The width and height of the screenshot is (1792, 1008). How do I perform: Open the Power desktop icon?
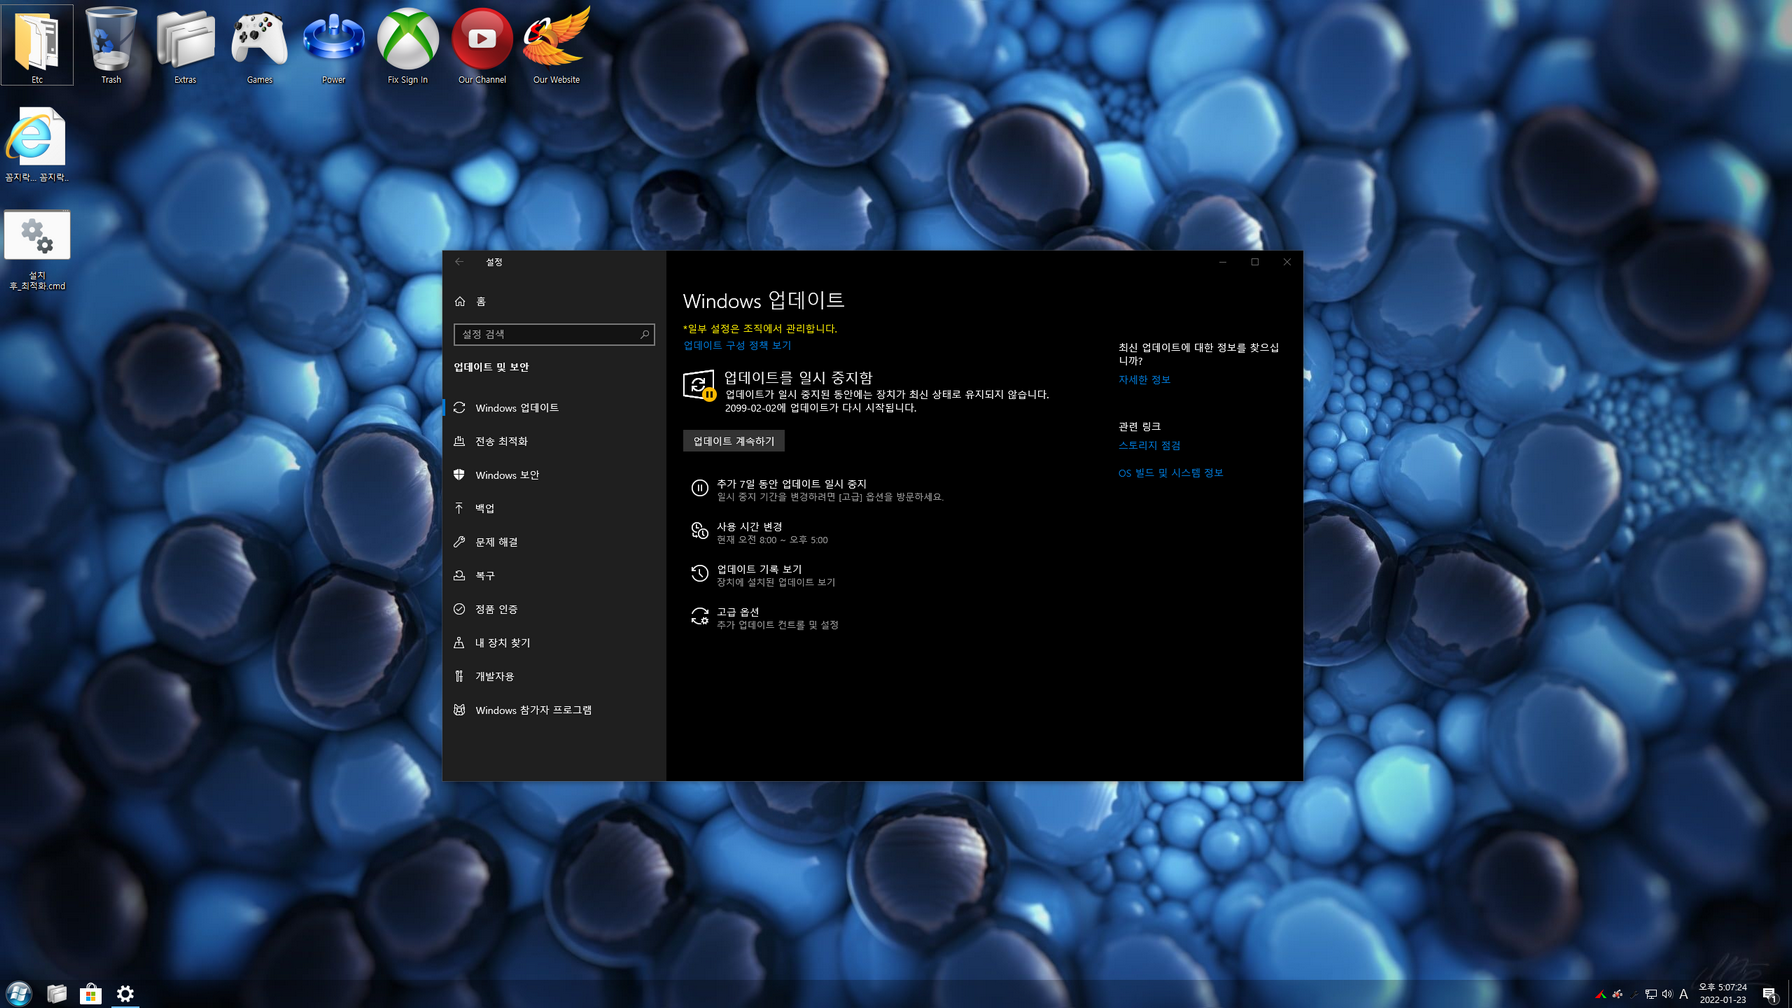(x=333, y=45)
